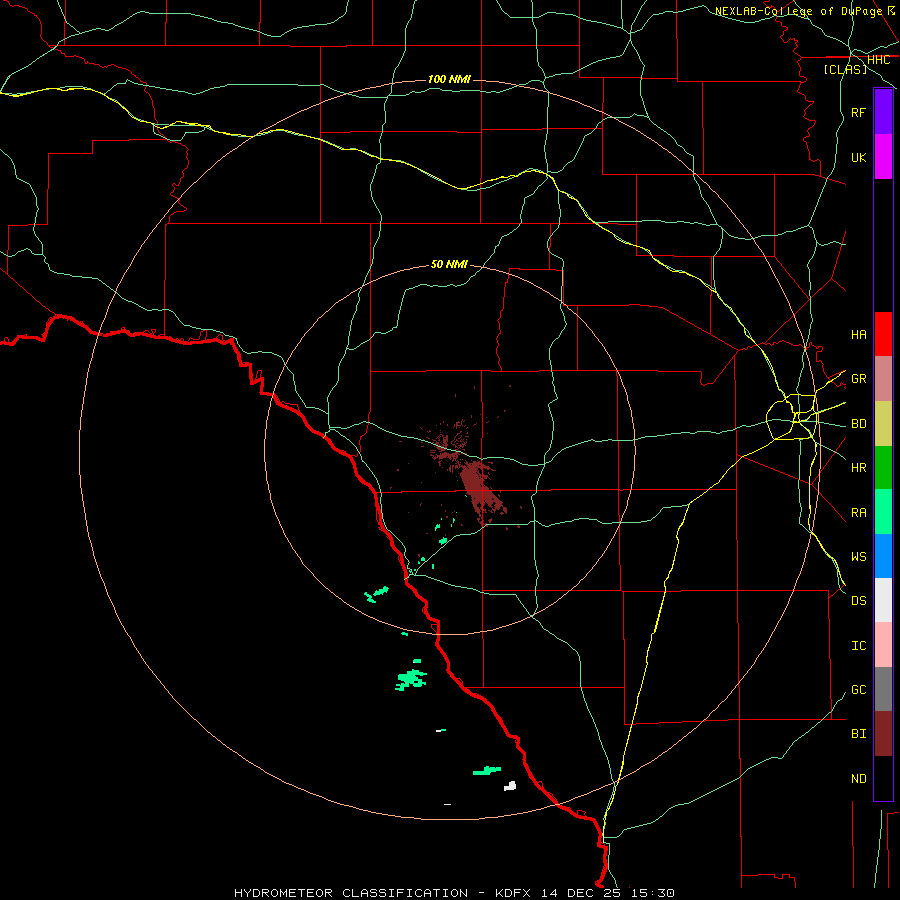Click the HR legend label
Viewport: 900px width, 900px height.
pyautogui.click(x=858, y=468)
